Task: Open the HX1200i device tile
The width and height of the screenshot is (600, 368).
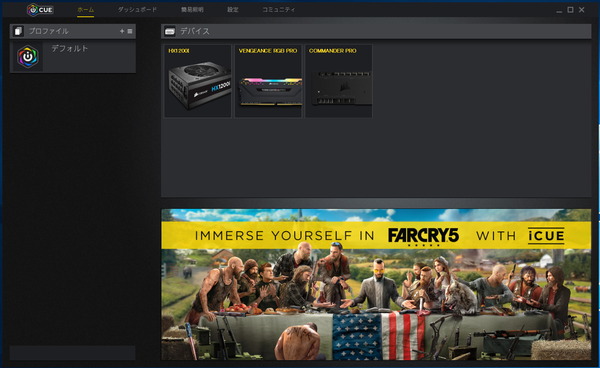Action: 198,81
